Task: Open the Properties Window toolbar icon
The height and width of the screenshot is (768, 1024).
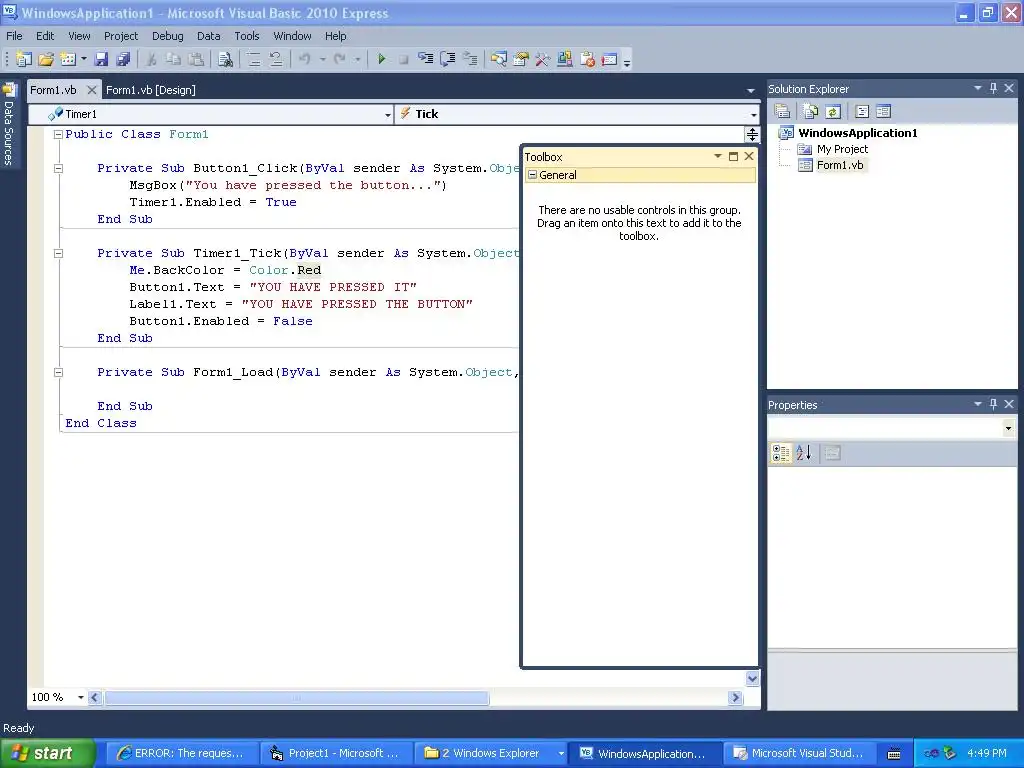Action: tap(520, 59)
